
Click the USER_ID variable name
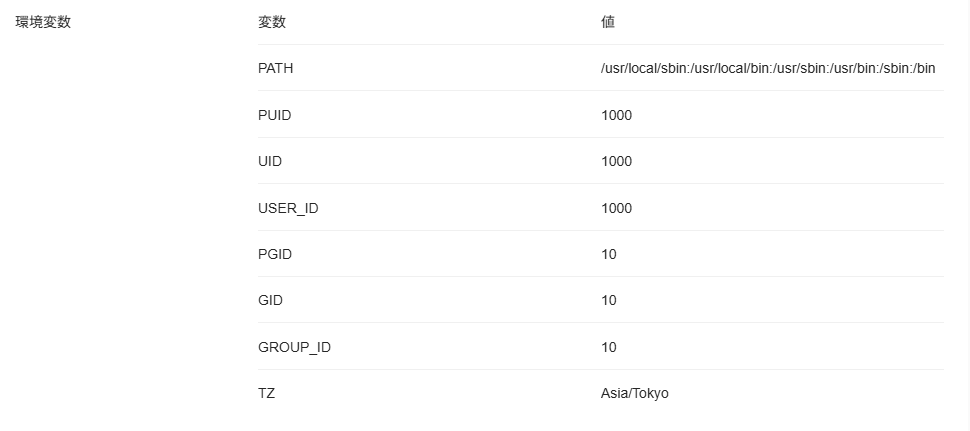point(288,208)
